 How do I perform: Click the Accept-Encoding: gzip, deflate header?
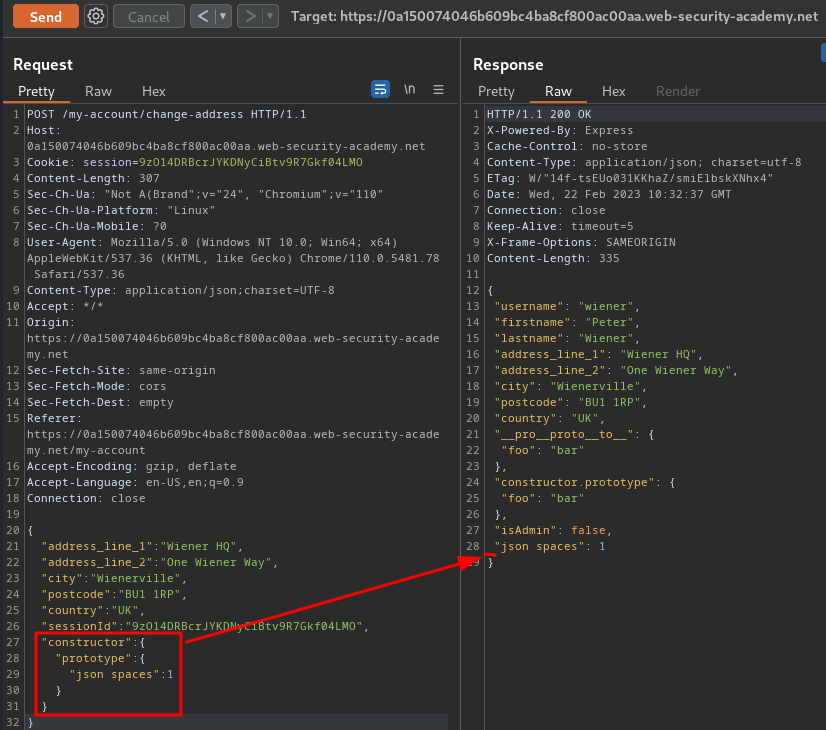coord(132,466)
